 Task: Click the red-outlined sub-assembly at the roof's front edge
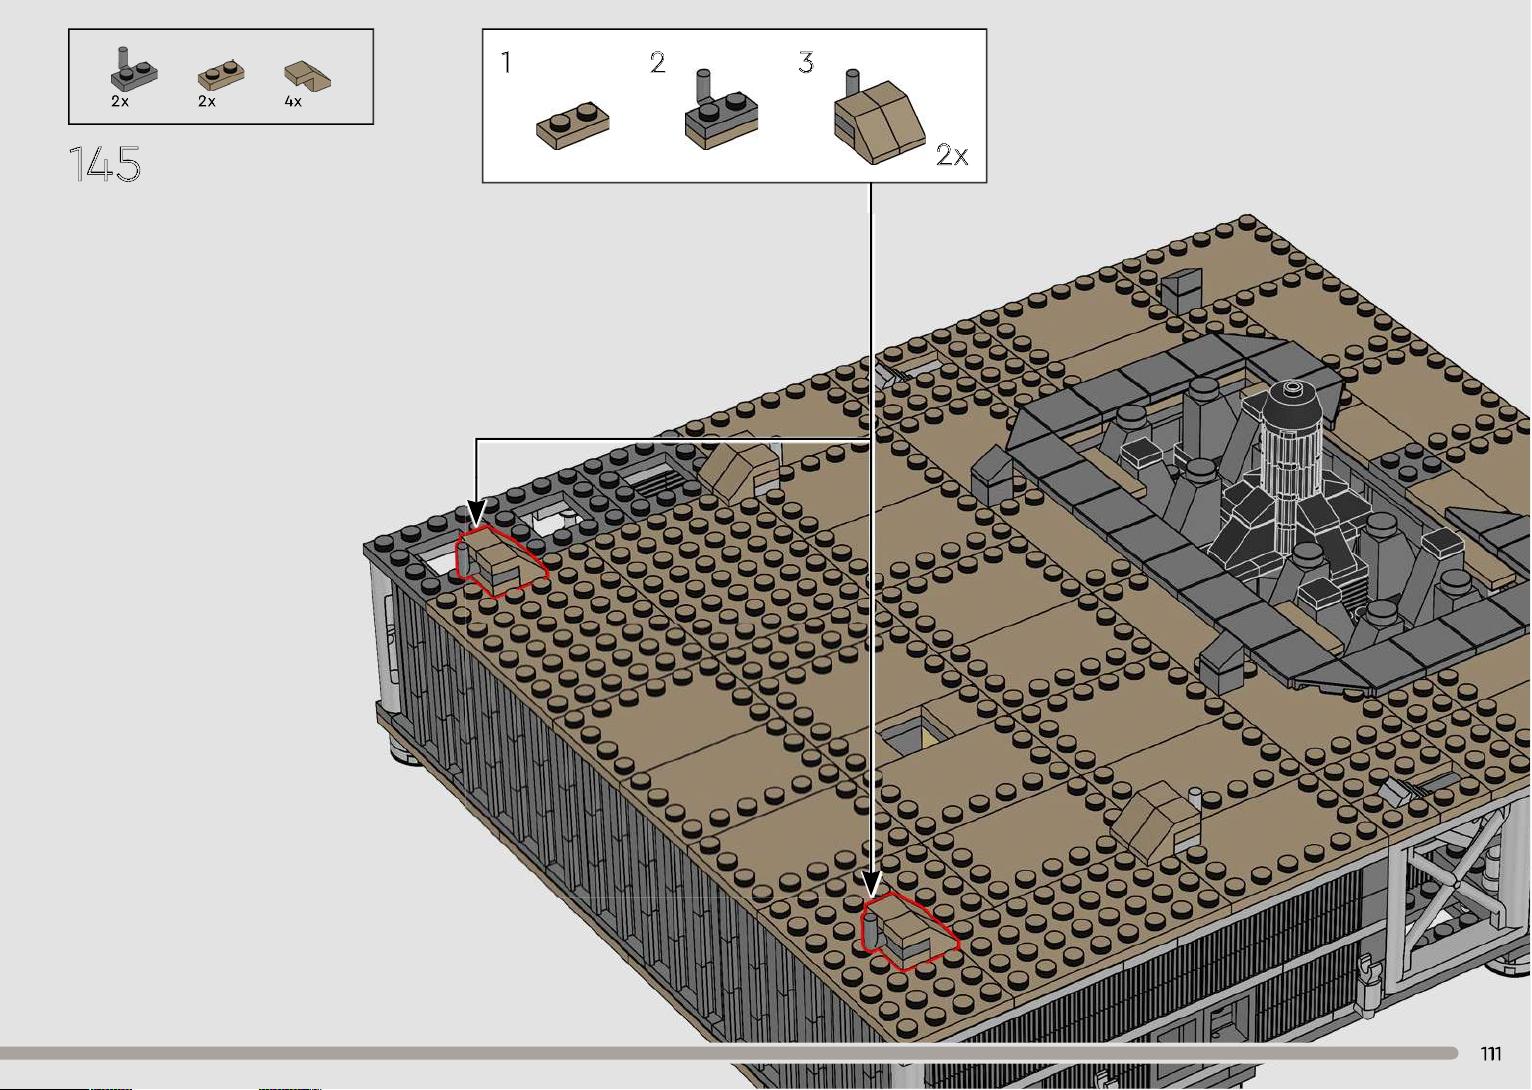tap(909, 932)
